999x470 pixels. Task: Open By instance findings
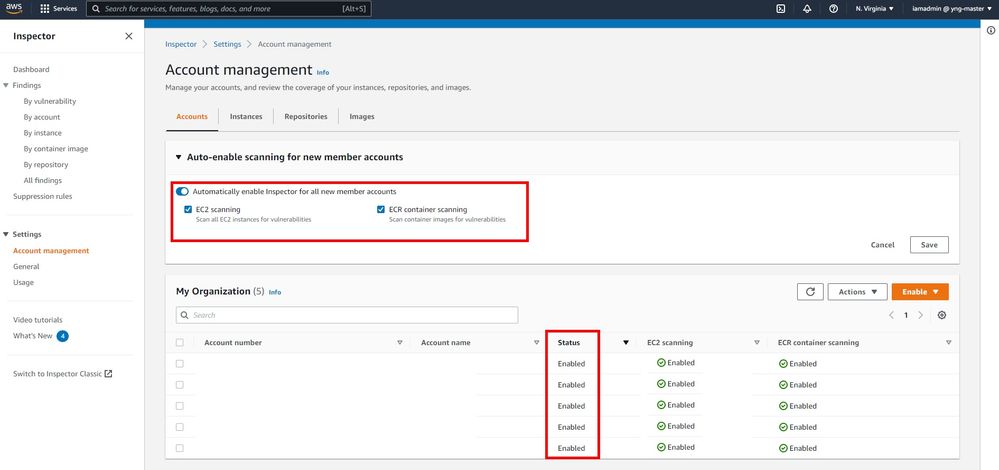pos(43,133)
